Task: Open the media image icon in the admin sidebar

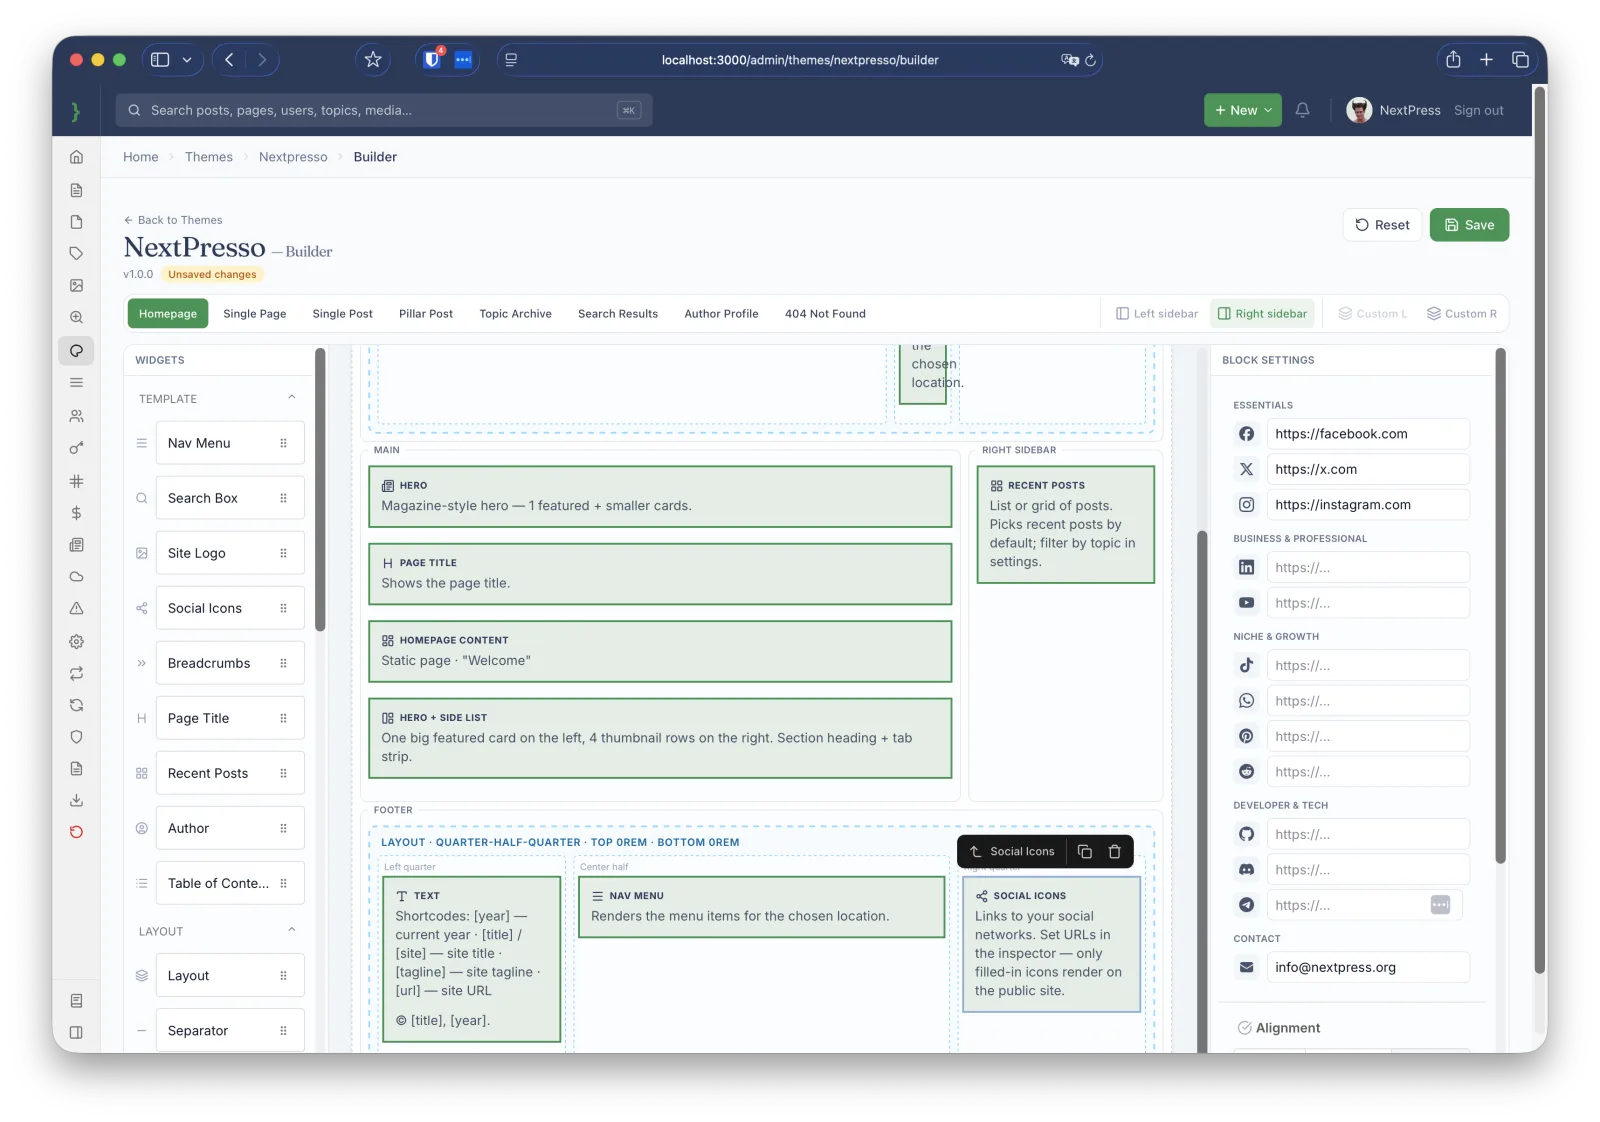Action: tap(76, 285)
